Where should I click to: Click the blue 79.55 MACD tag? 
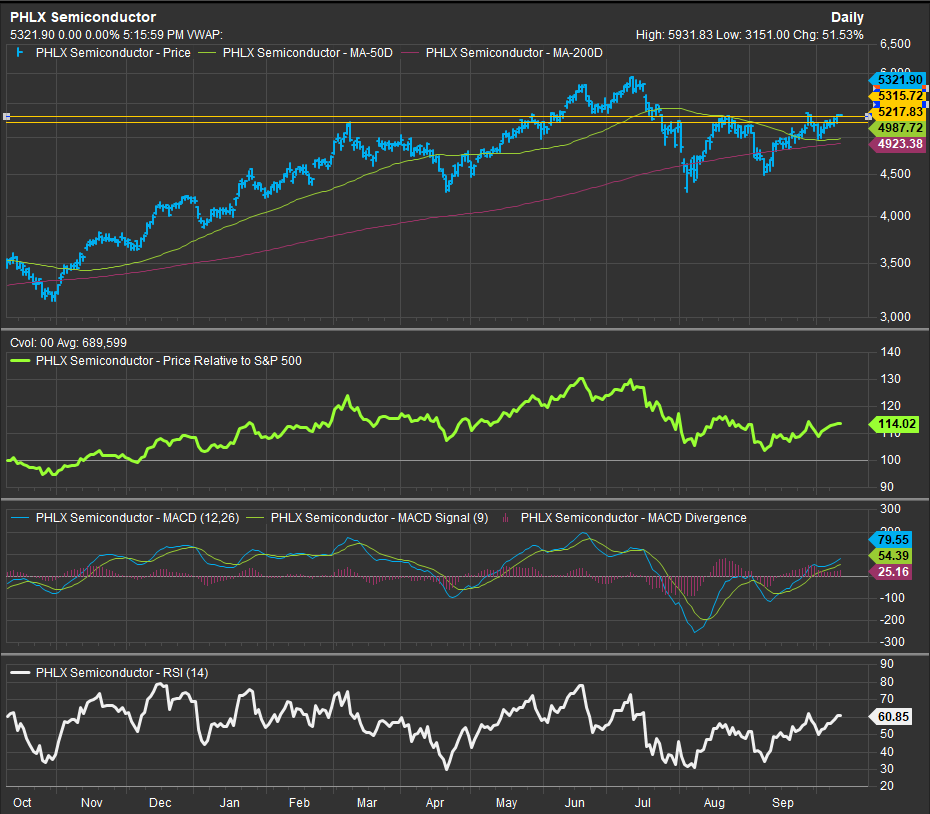point(891,539)
